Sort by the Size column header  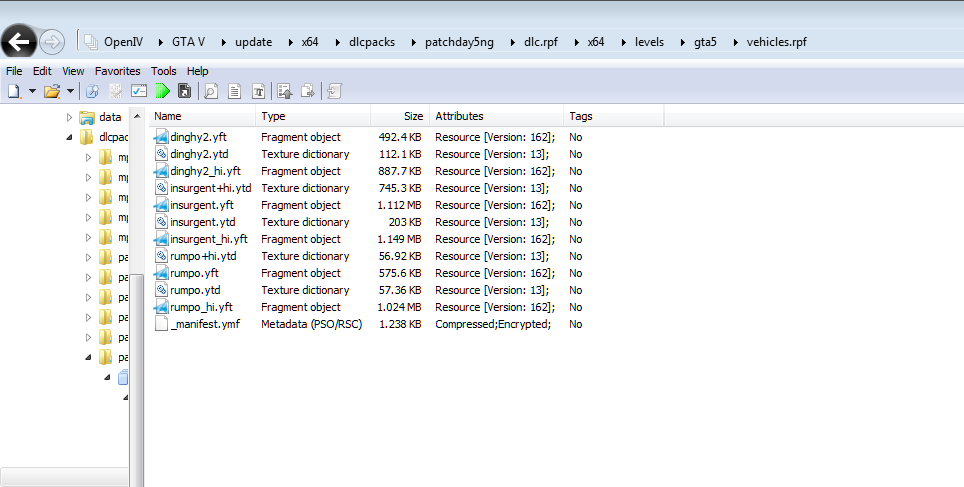click(398, 116)
